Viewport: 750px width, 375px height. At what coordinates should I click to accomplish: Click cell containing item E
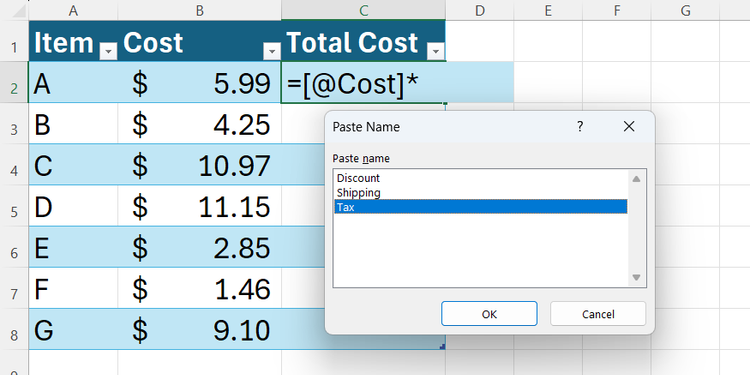coord(73,247)
